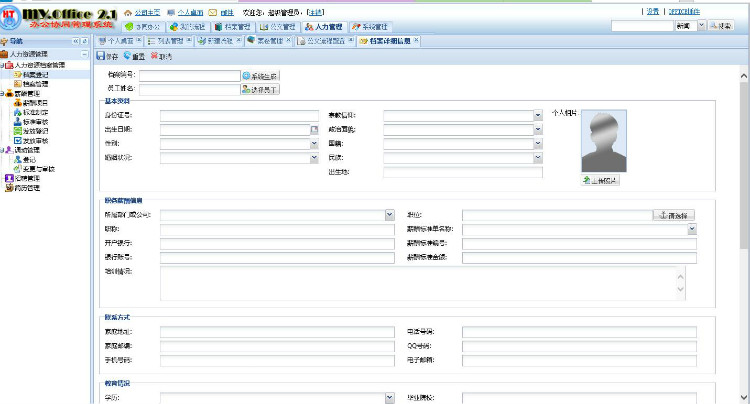Open 标准制定 tree item
The height and width of the screenshot is (404, 750).
point(31,112)
